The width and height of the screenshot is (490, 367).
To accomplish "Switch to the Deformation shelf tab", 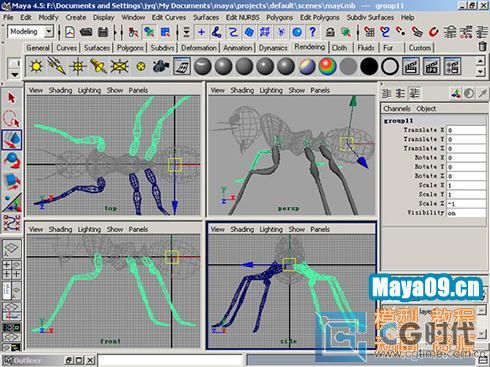I will pos(199,48).
